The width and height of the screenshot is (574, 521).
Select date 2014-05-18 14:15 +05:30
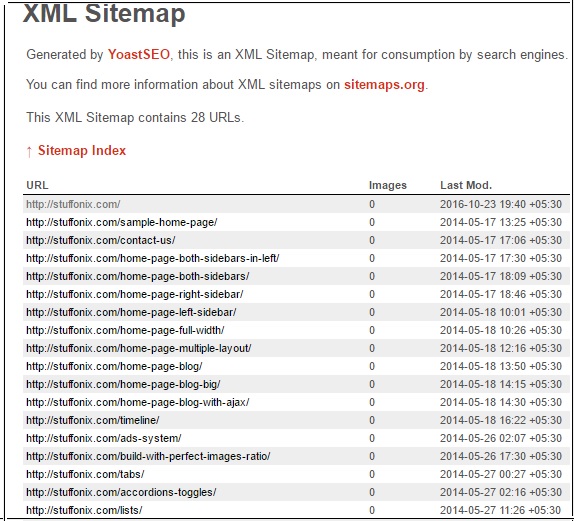point(501,384)
